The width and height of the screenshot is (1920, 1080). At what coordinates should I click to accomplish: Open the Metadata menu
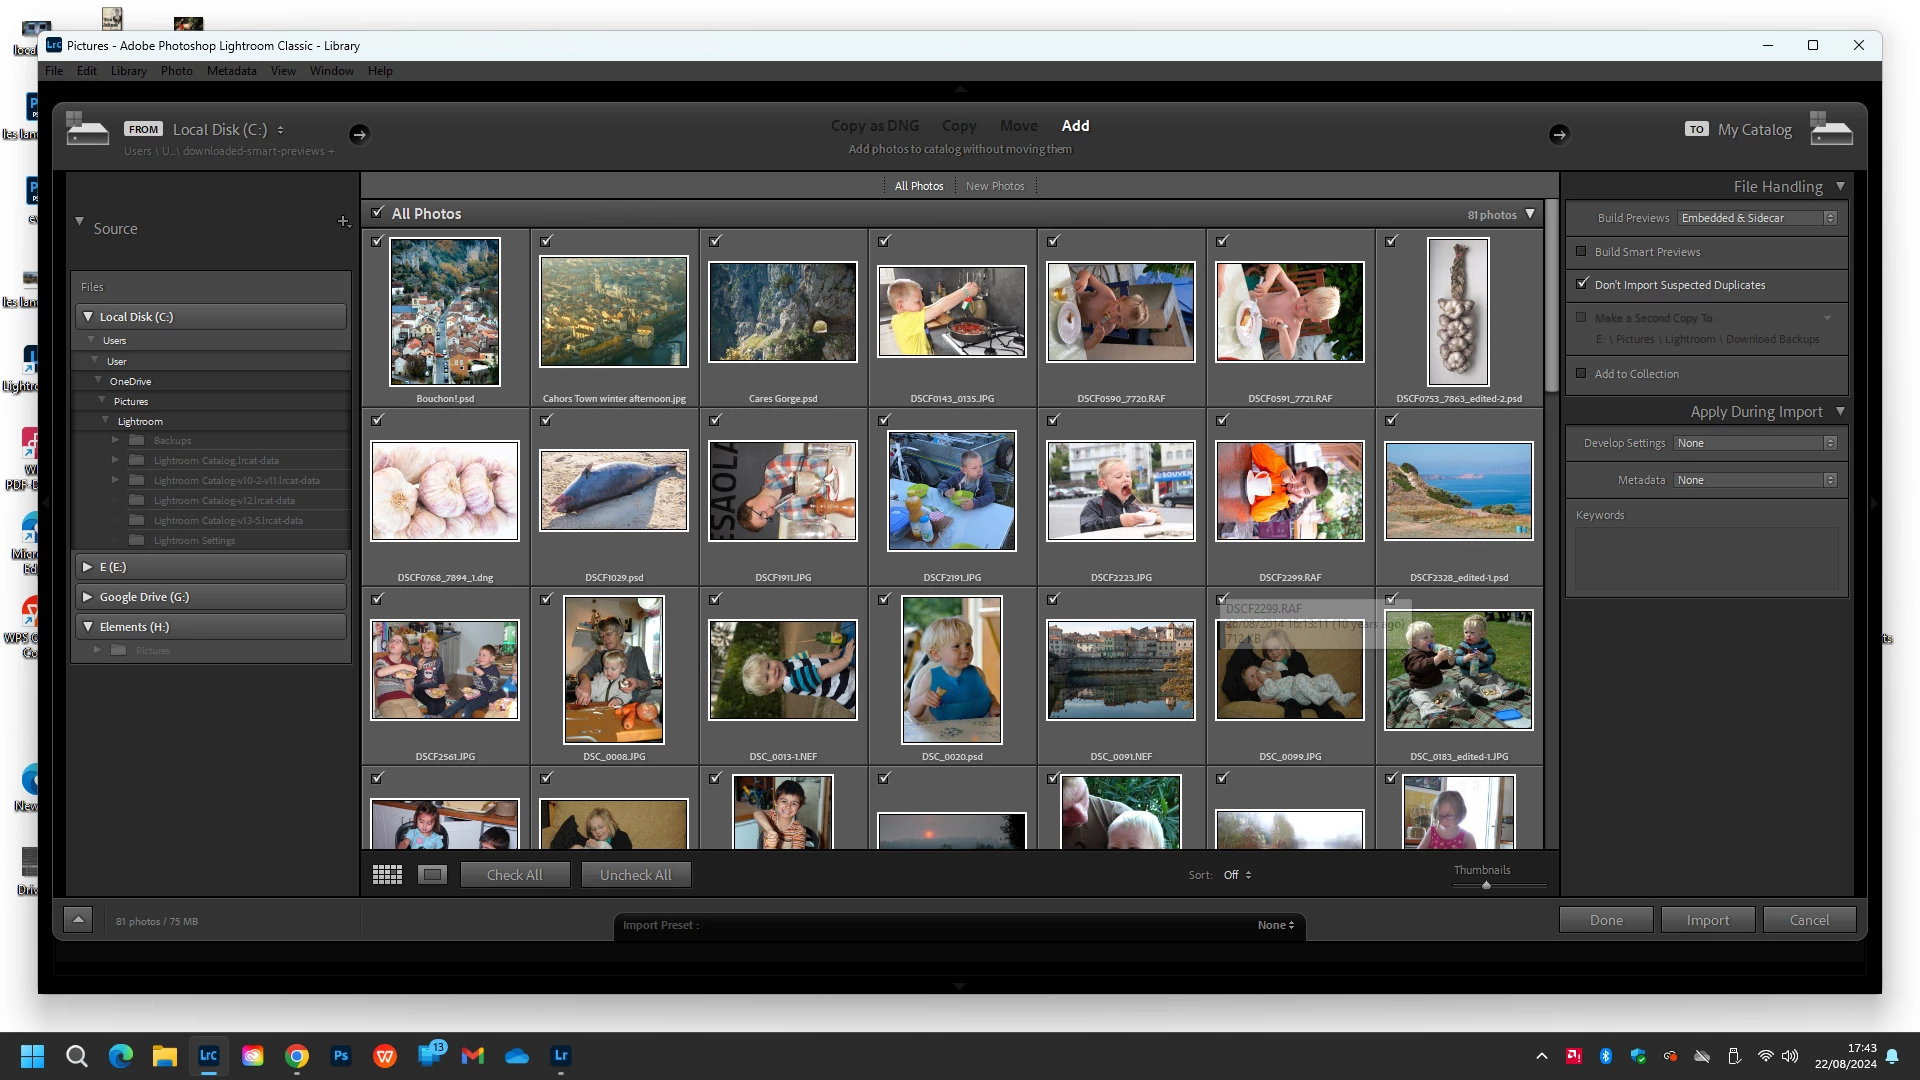coord(232,71)
